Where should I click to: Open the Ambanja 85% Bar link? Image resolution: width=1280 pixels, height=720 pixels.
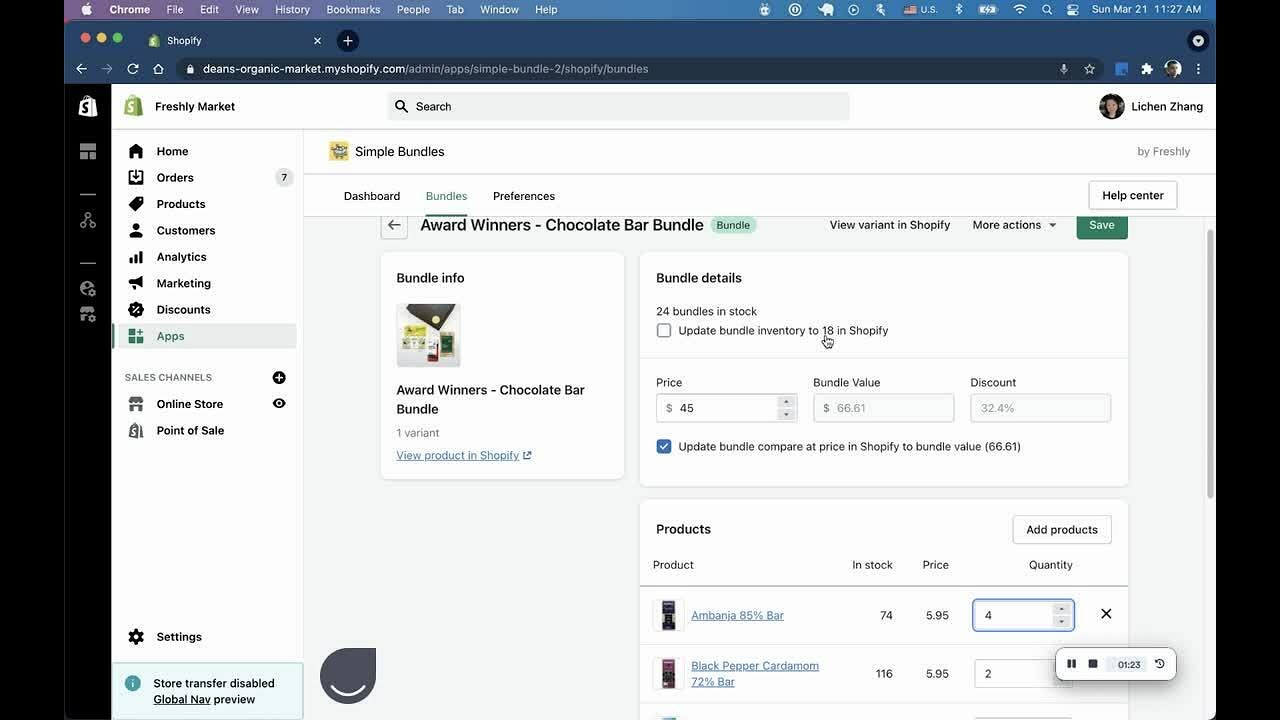[x=737, y=615]
